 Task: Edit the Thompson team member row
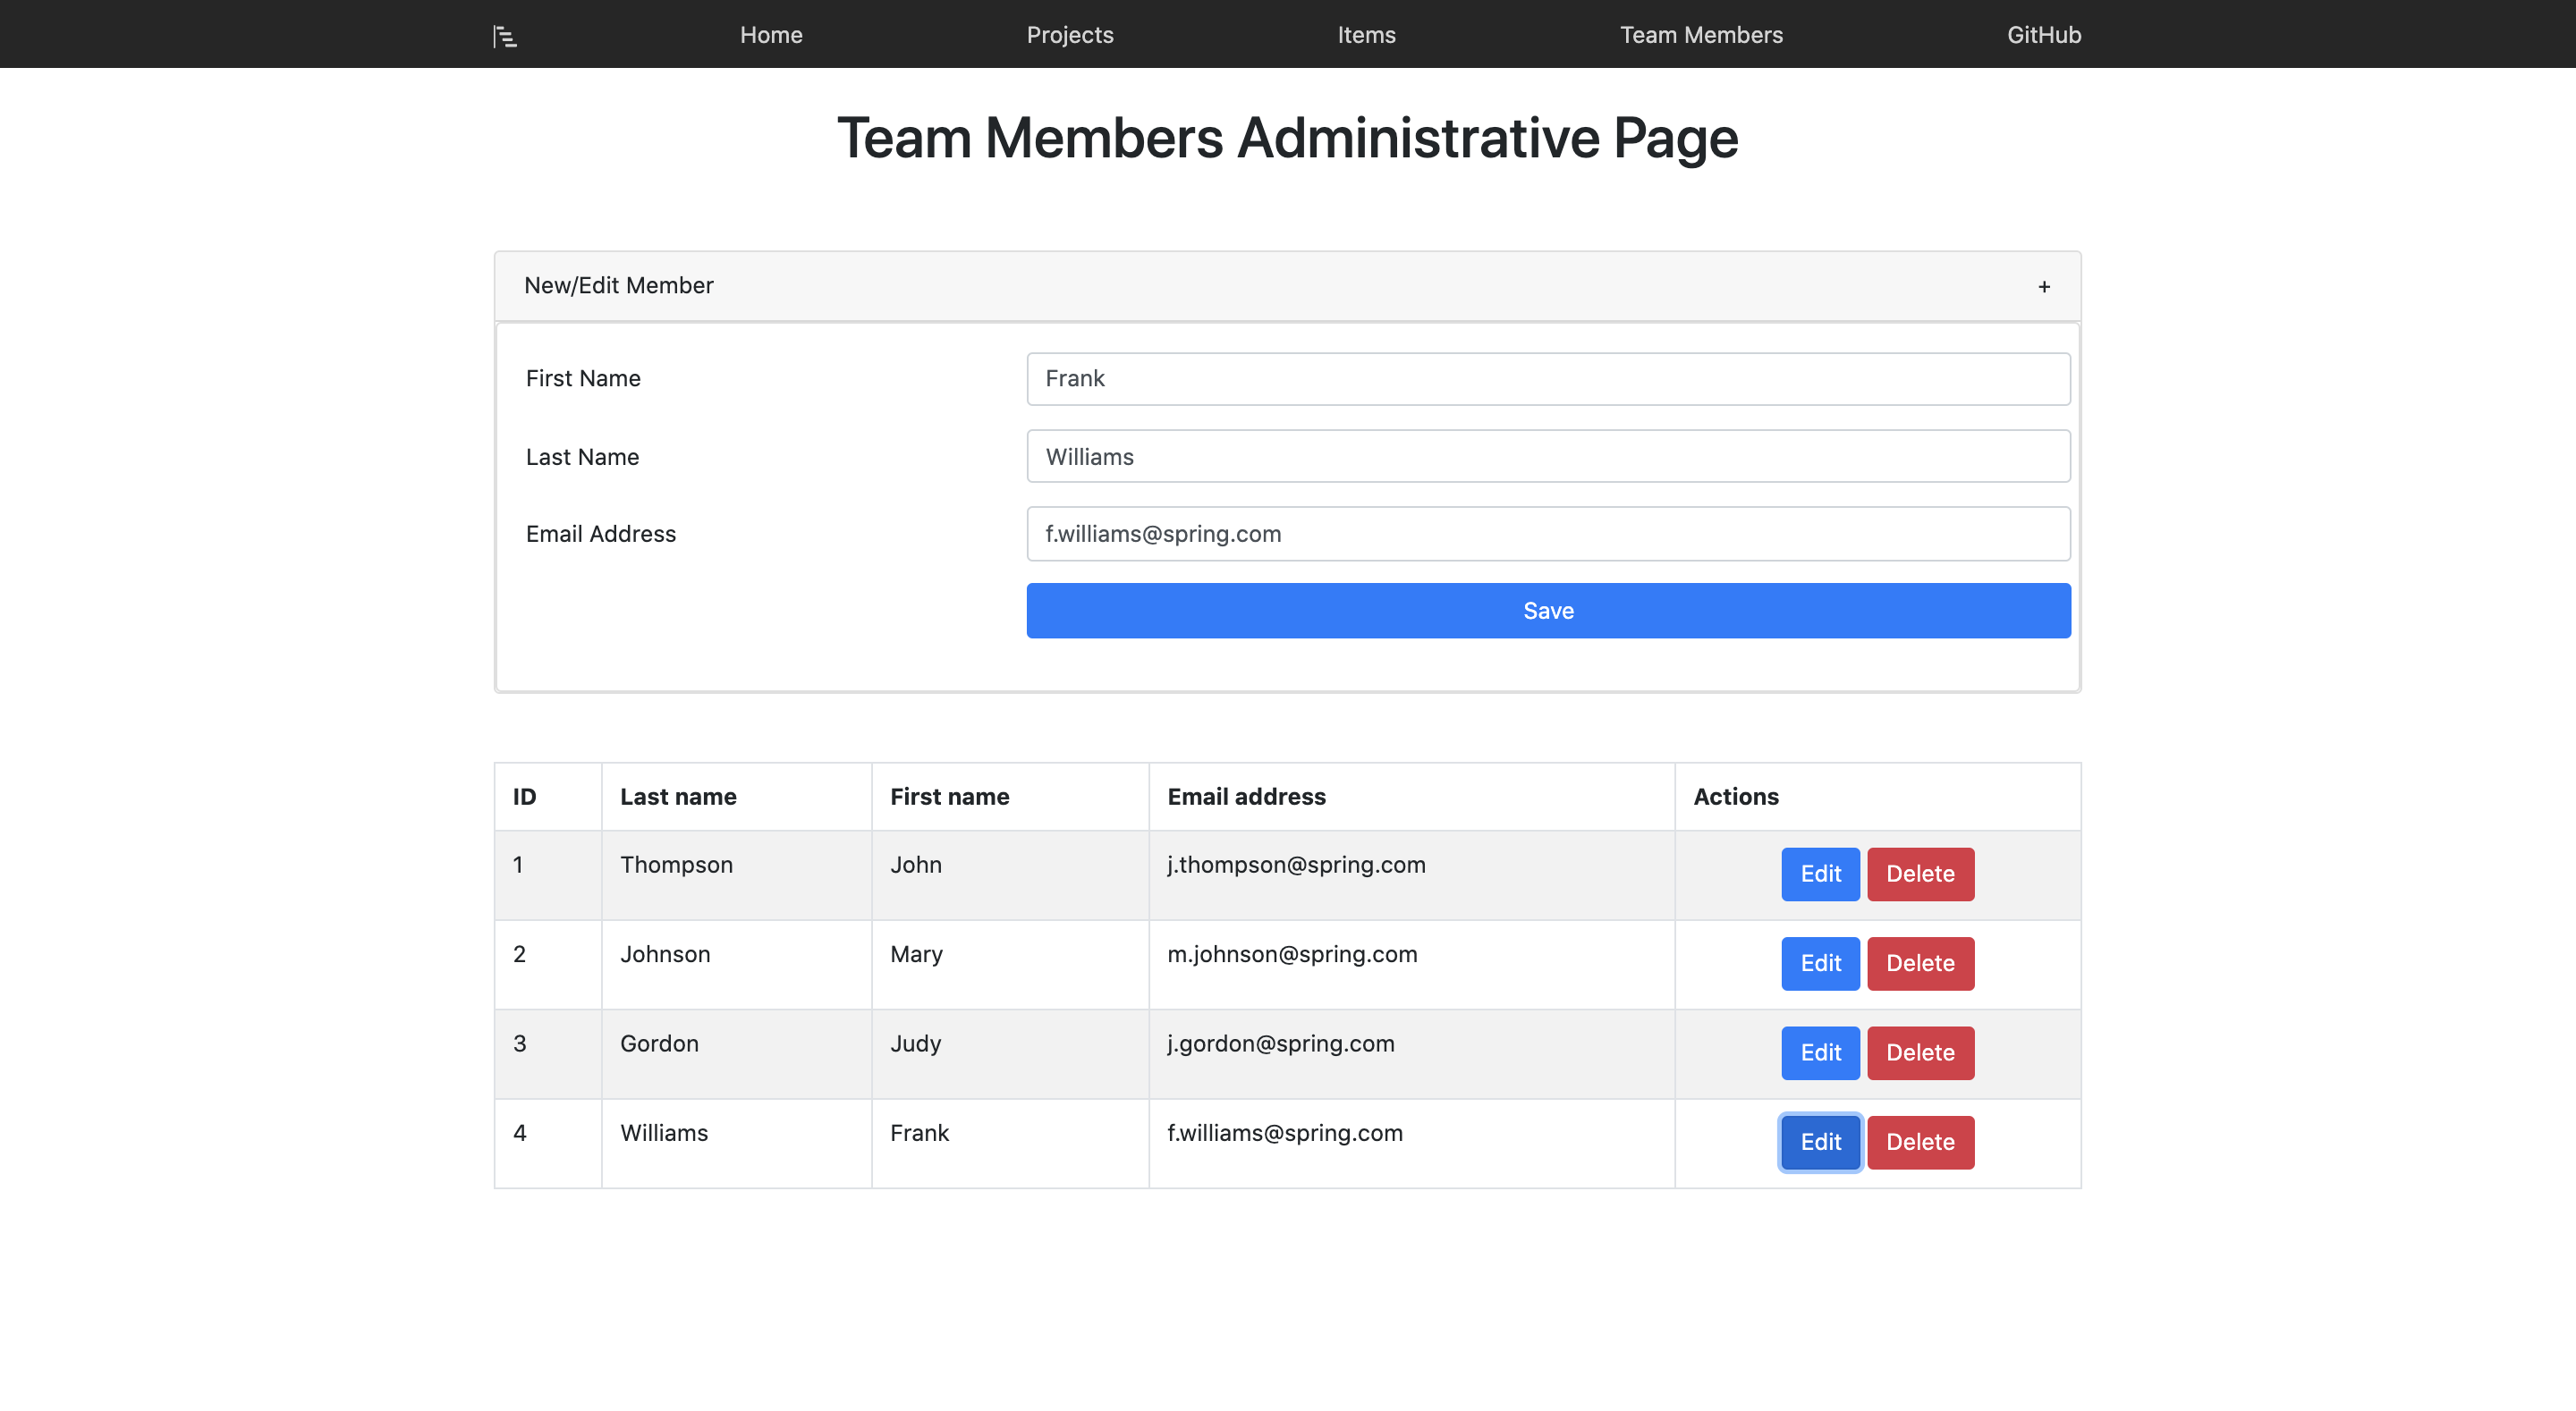click(1819, 874)
